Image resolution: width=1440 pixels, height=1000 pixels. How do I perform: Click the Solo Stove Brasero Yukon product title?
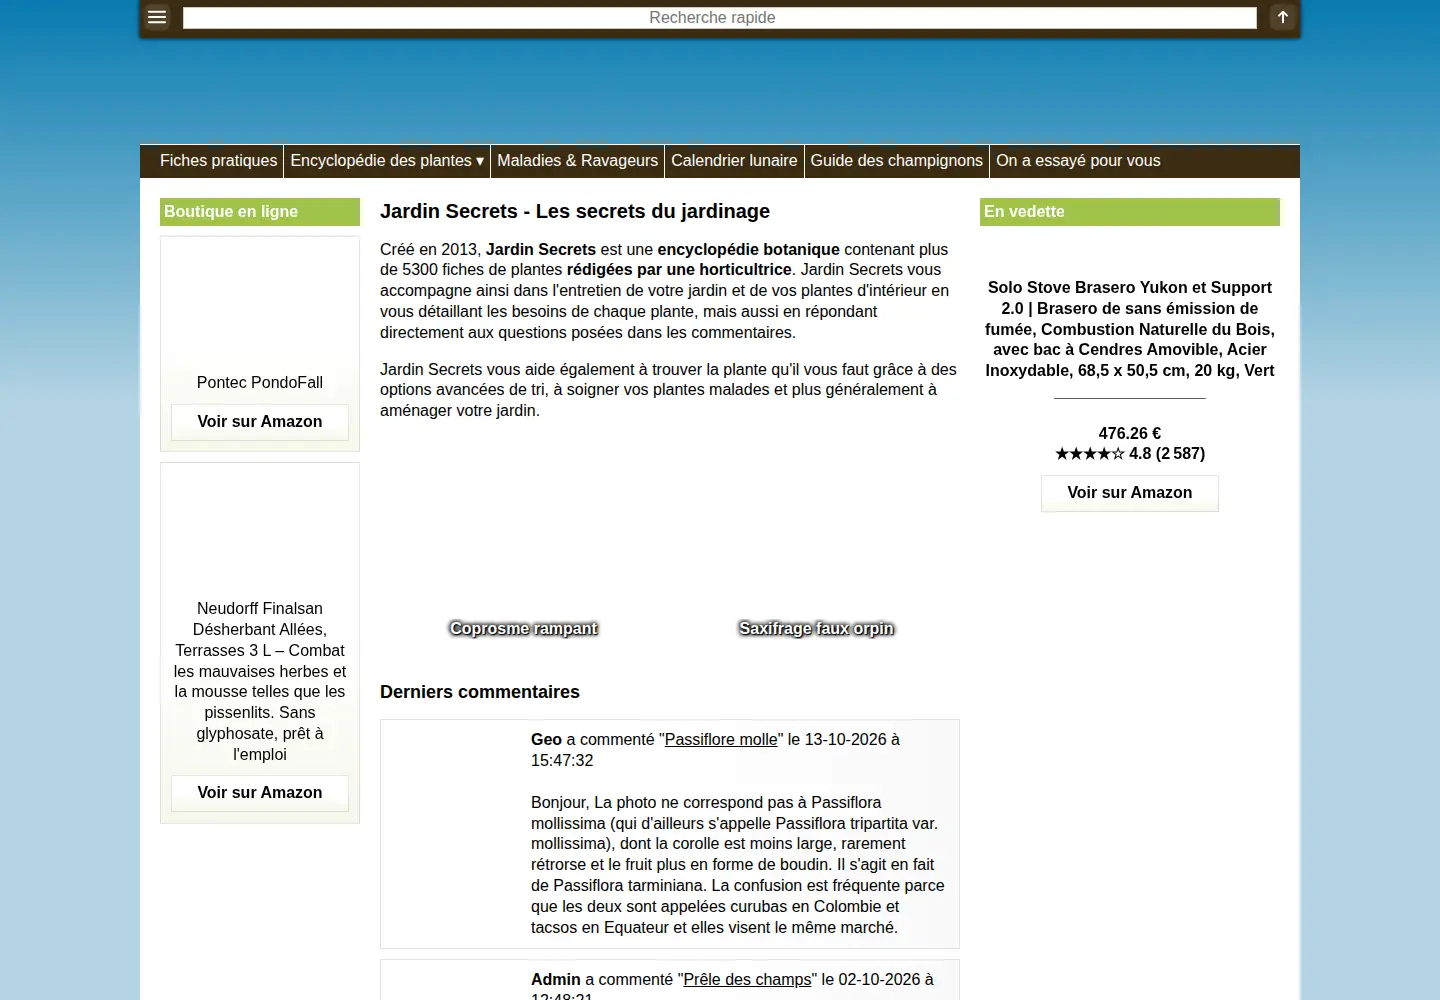1130,329
